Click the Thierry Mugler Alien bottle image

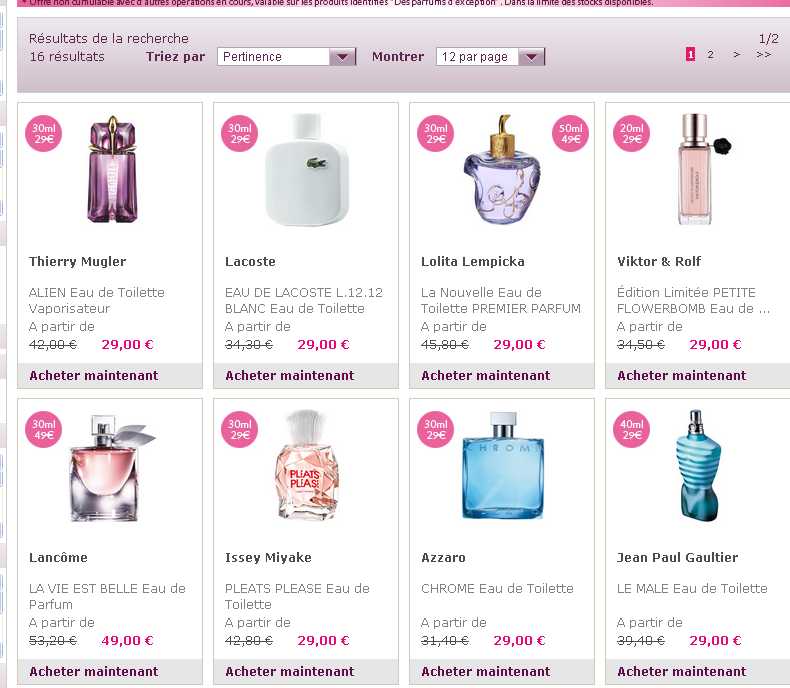click(x=112, y=169)
